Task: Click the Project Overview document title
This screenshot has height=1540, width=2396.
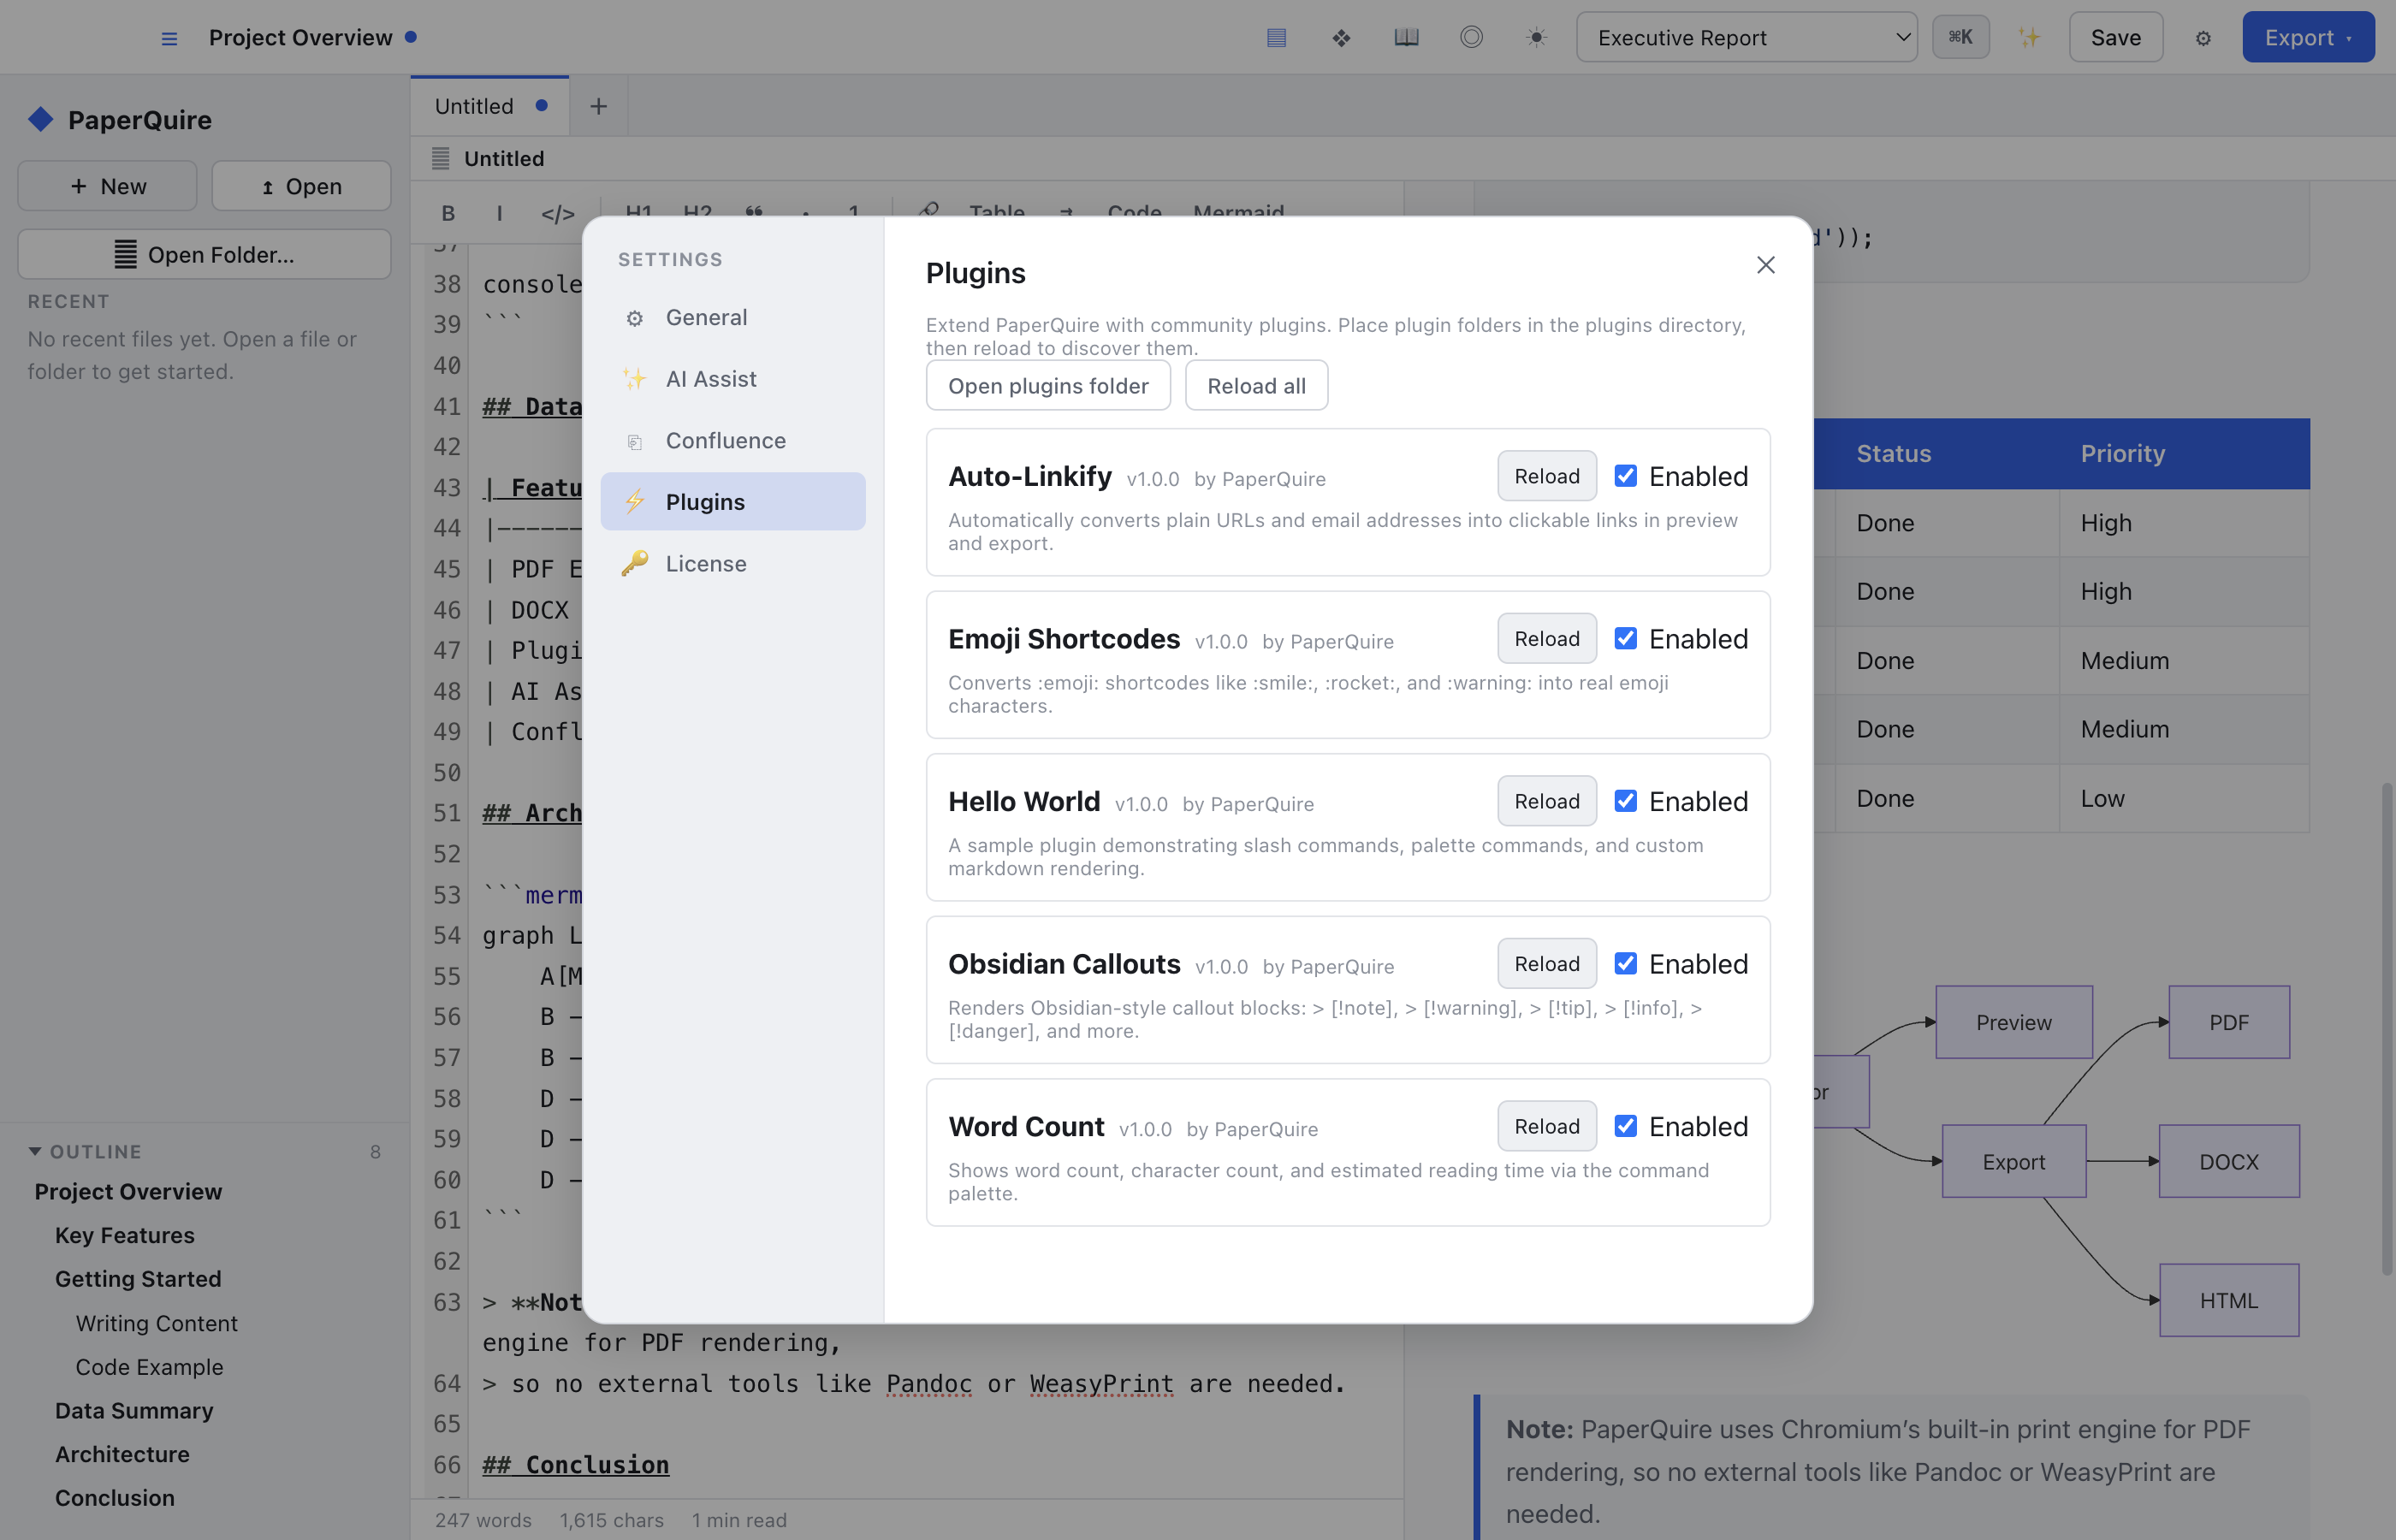Action: 300,38
